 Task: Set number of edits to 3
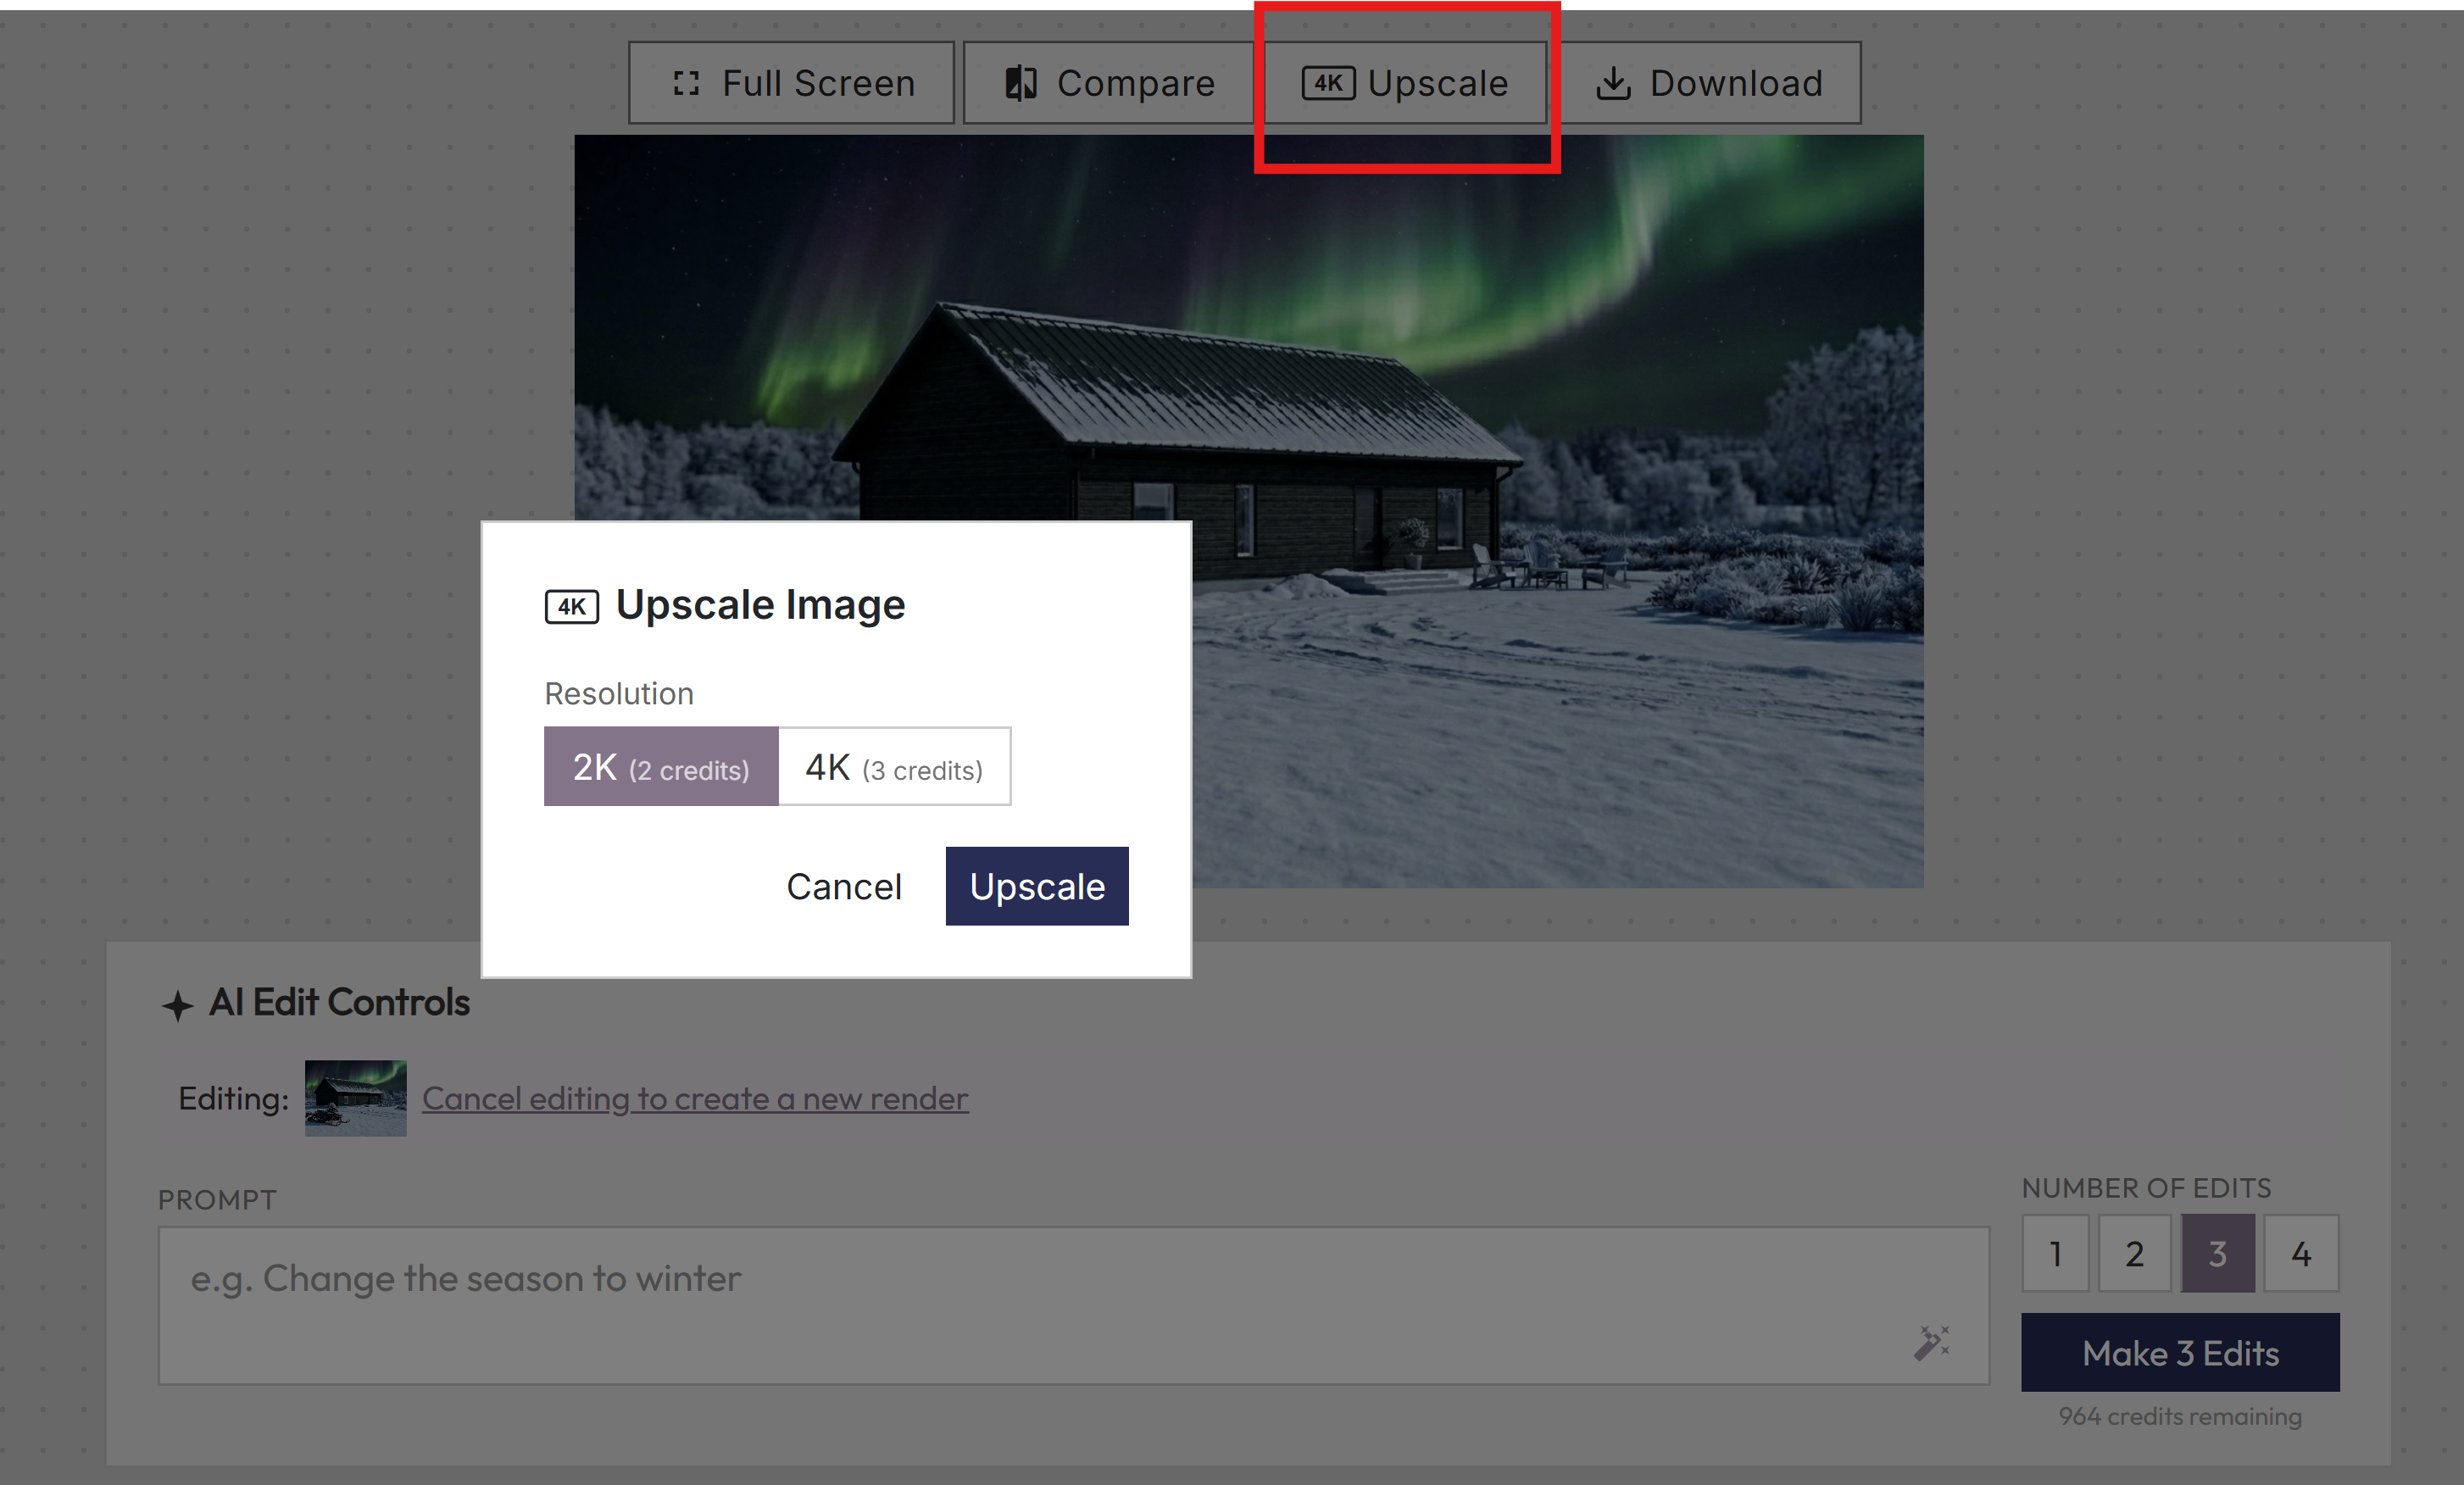[x=2218, y=1254]
